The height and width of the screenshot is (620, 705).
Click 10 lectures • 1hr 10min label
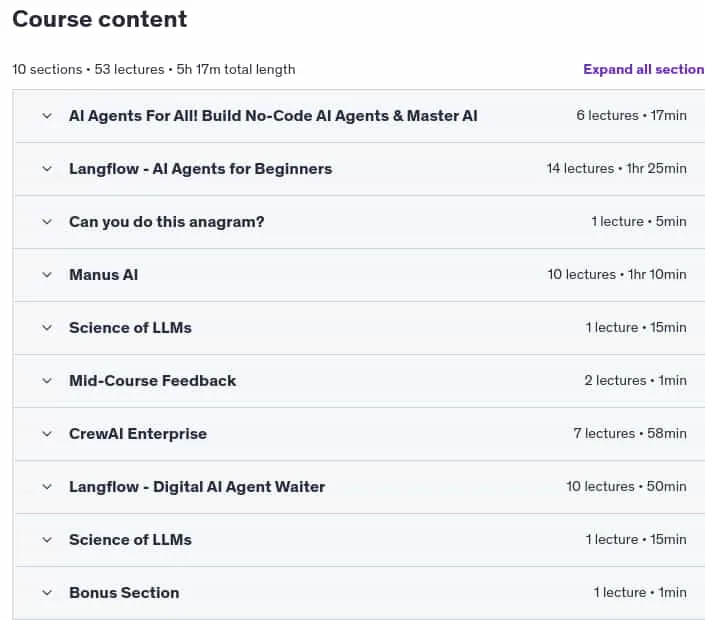click(617, 275)
